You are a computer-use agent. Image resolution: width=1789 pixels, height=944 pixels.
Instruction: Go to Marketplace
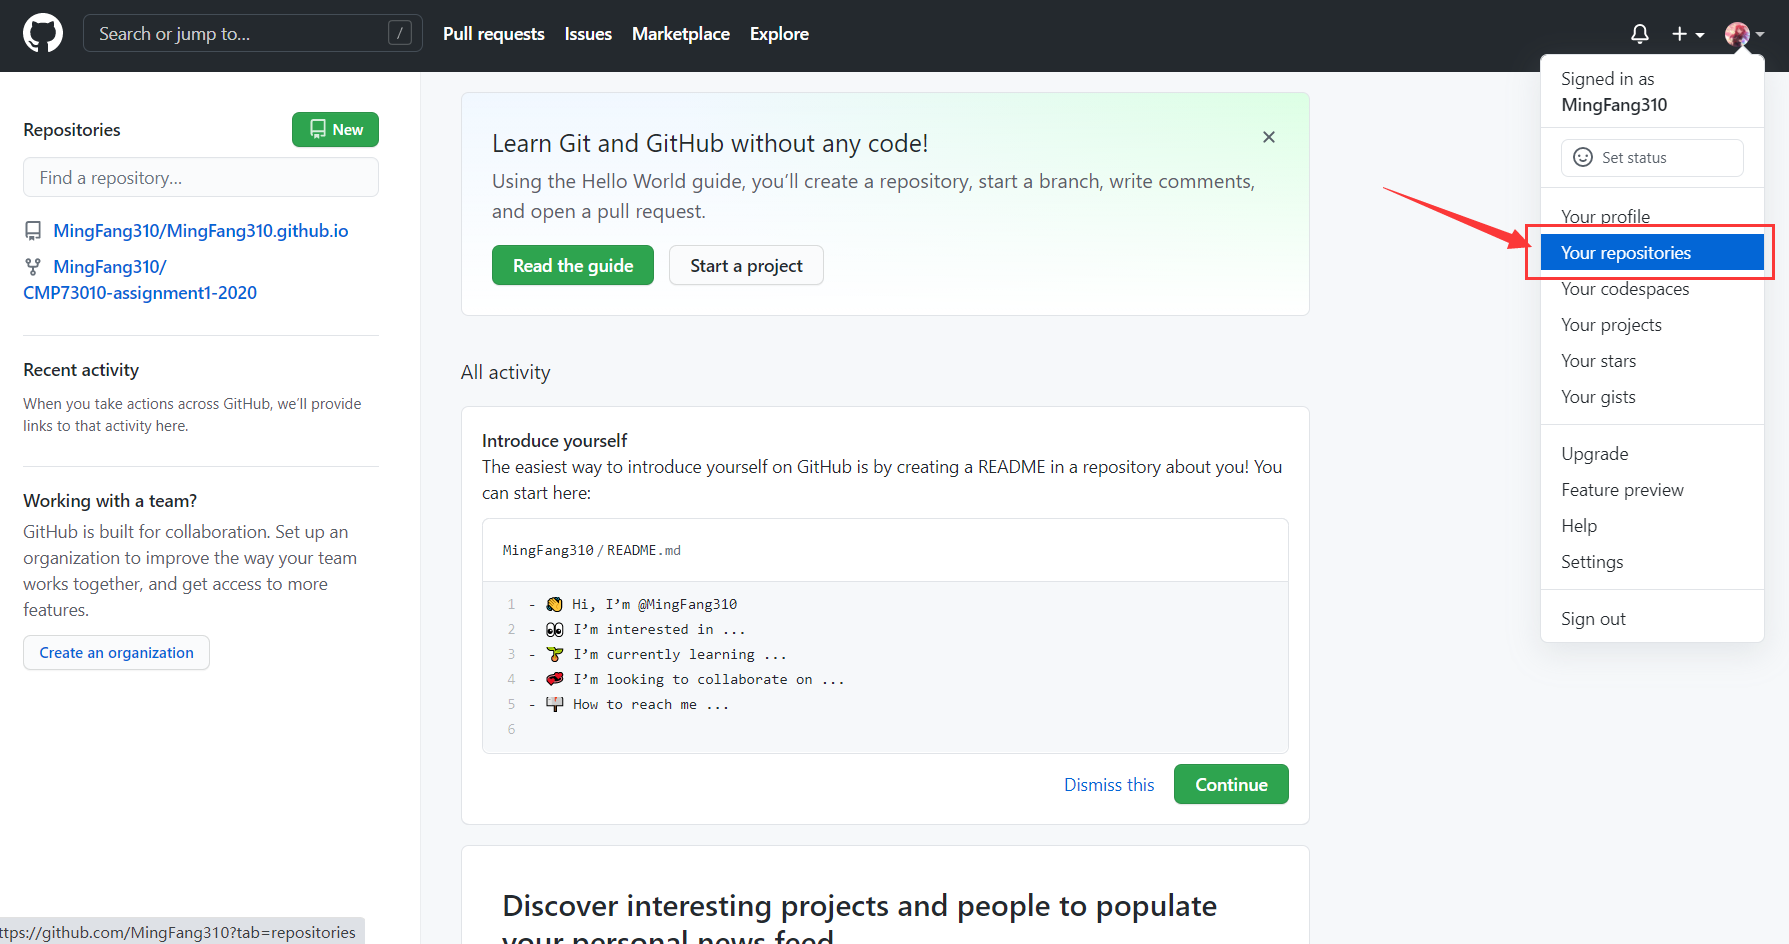[681, 34]
